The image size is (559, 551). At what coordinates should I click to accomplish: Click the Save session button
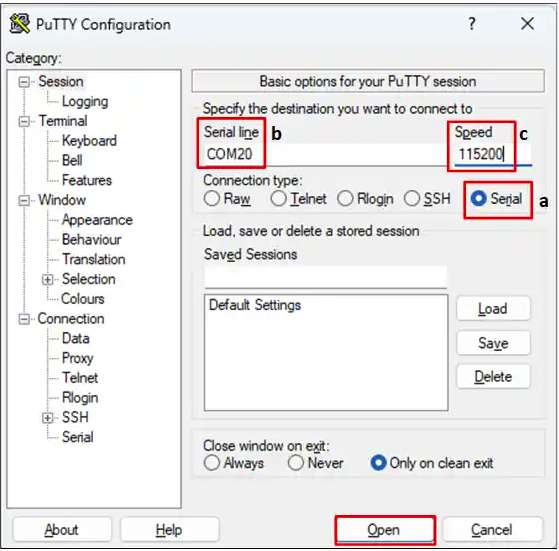493,343
